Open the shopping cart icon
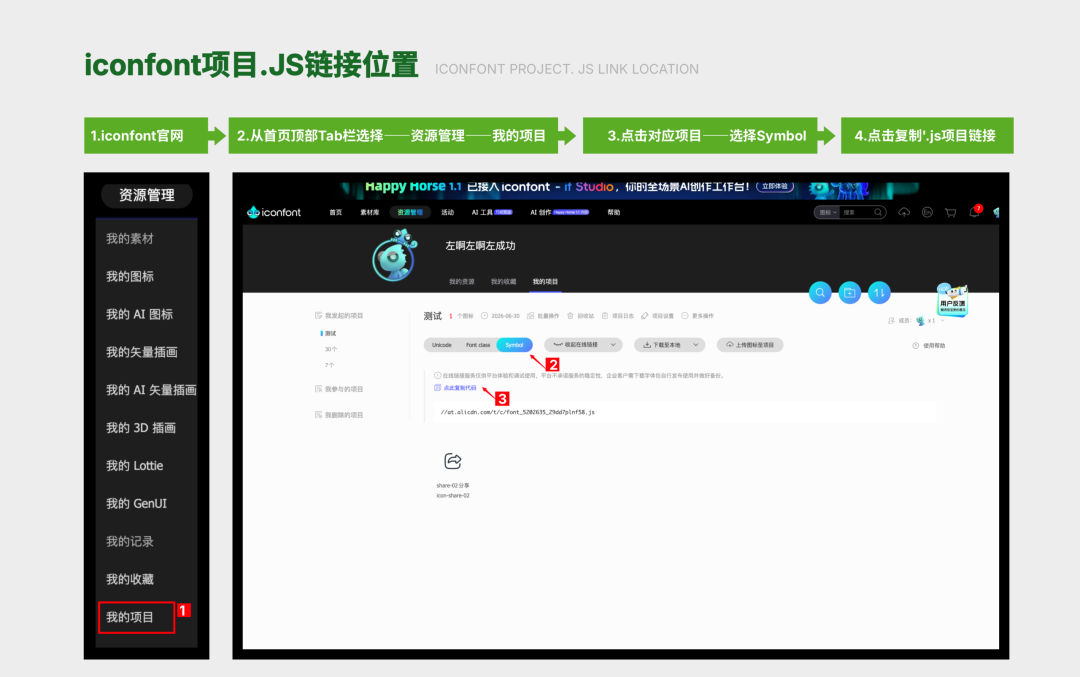This screenshot has width=1080, height=677. click(951, 212)
